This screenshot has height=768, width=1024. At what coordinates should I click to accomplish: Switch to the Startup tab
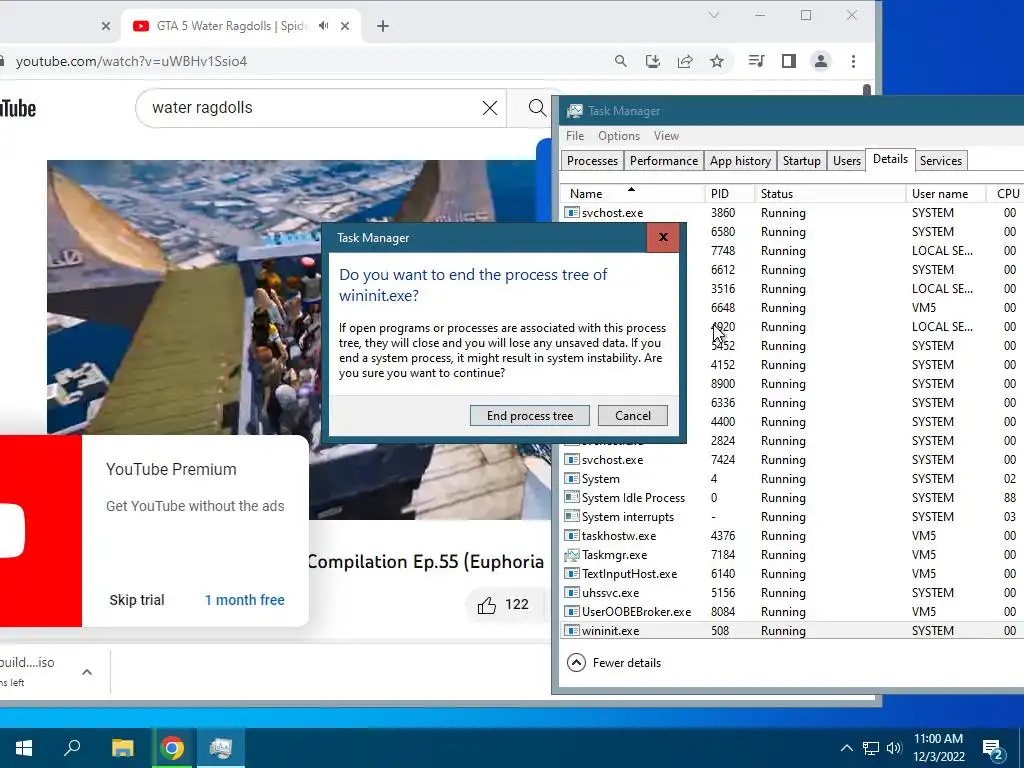(801, 161)
